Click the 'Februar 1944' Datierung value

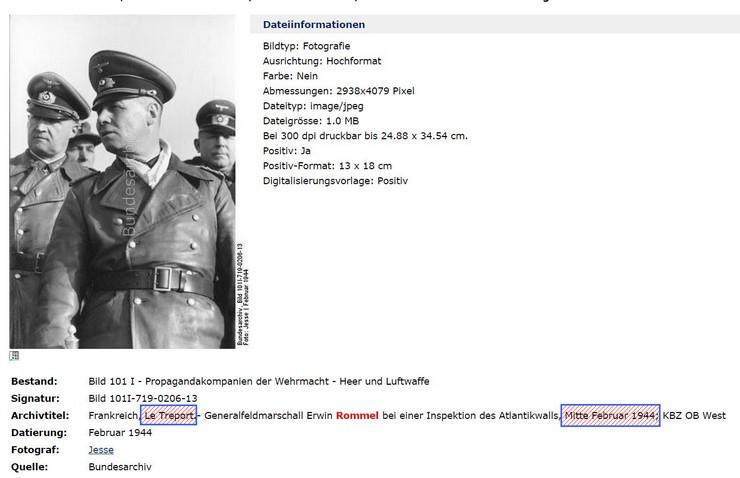point(120,433)
